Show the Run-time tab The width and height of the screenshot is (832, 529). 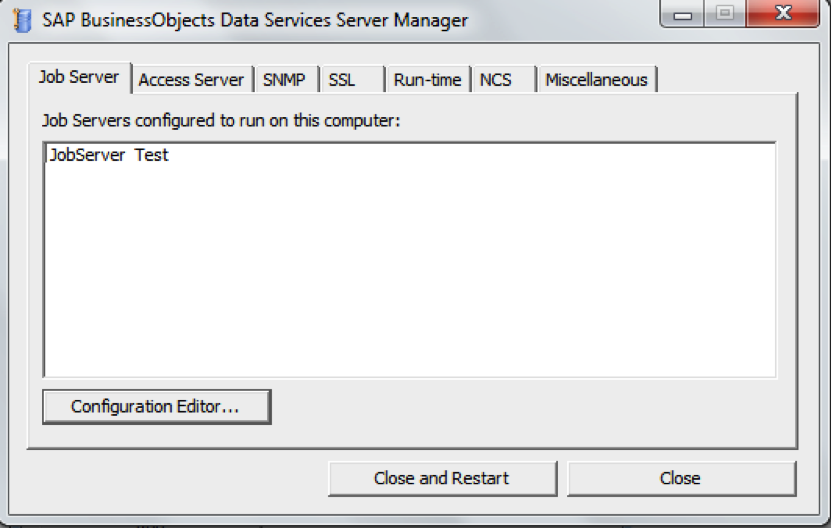(428, 80)
